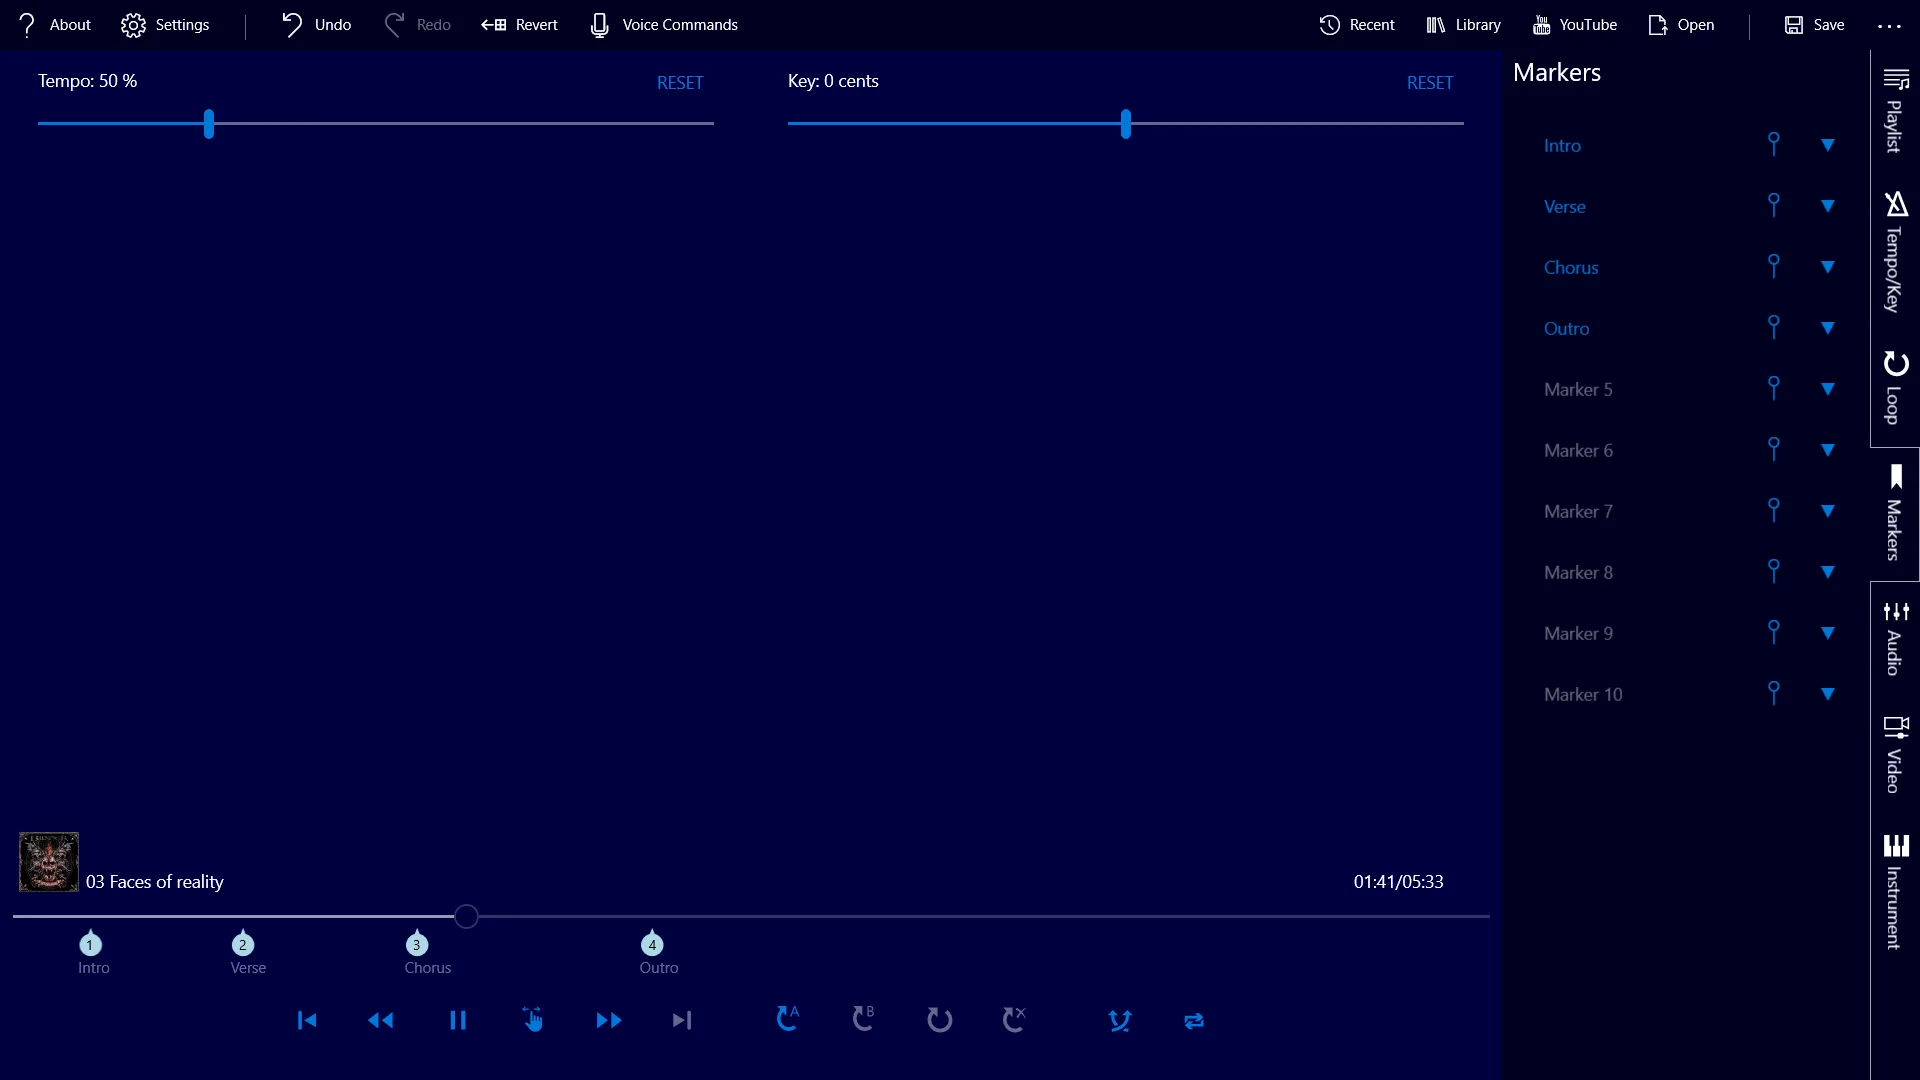This screenshot has width=1920, height=1080.
Task: Click the Key slider handle
Action: 1126,124
